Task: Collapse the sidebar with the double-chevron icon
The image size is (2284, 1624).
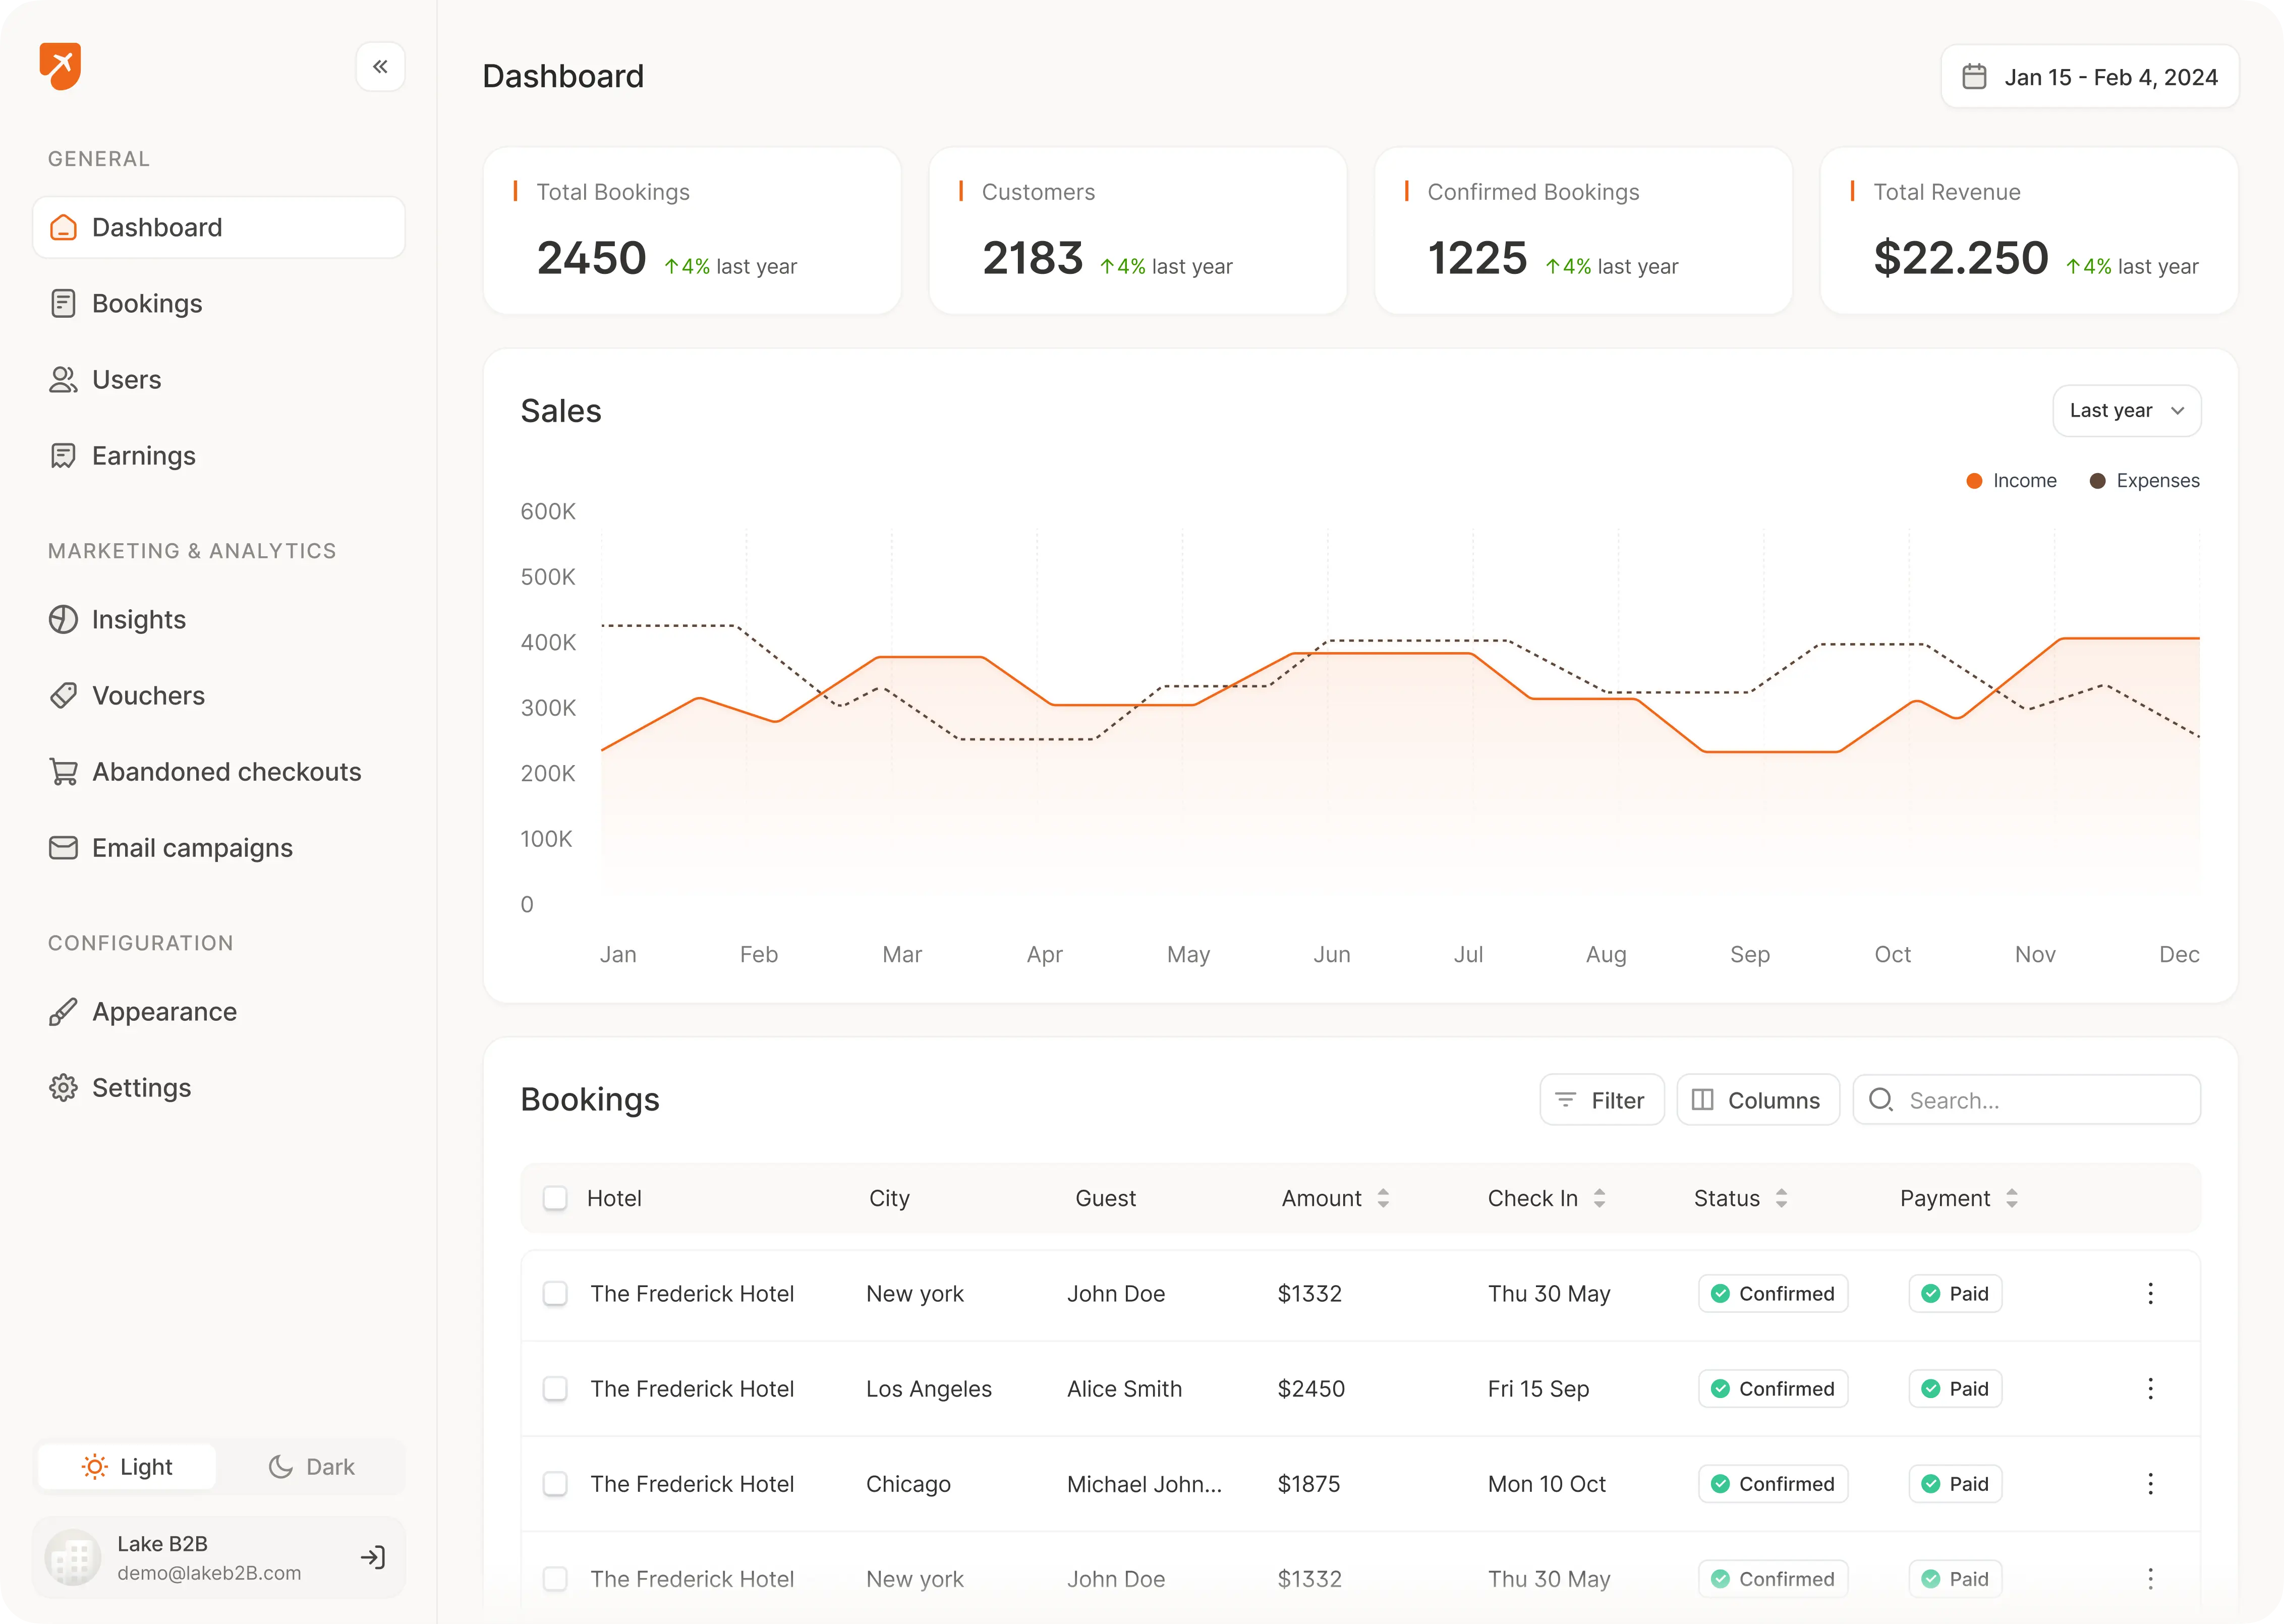Action: (380, 67)
